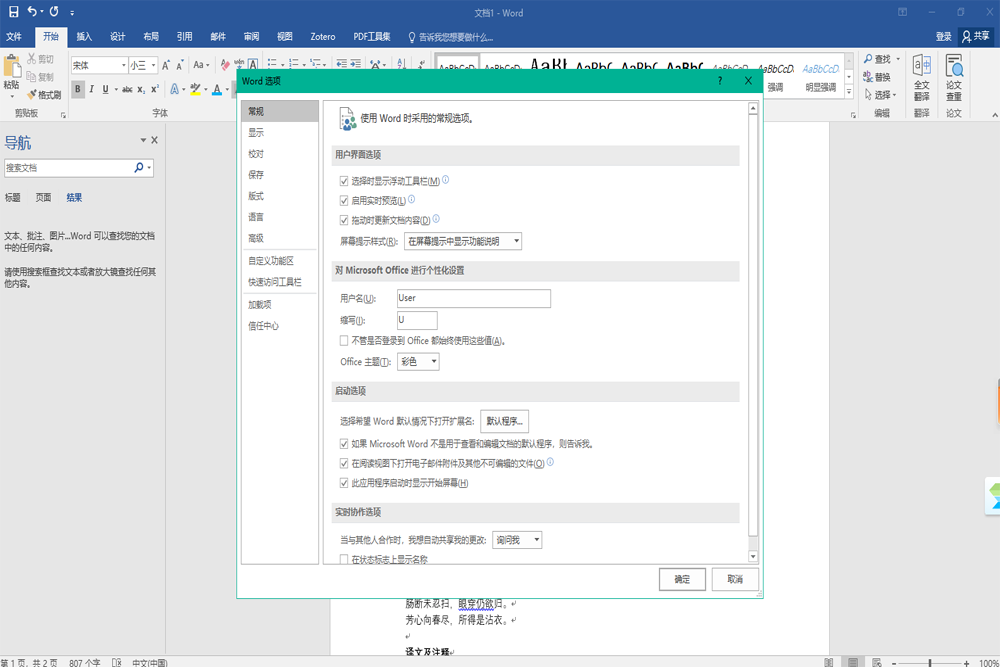1000x667 pixels.
Task: Confirm settings with the 确定 button
Action: click(x=682, y=579)
